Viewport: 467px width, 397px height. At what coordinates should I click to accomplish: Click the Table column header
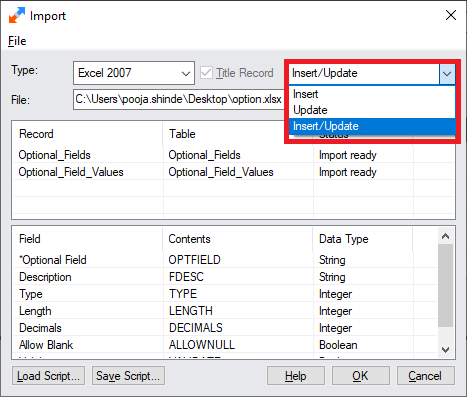238,134
